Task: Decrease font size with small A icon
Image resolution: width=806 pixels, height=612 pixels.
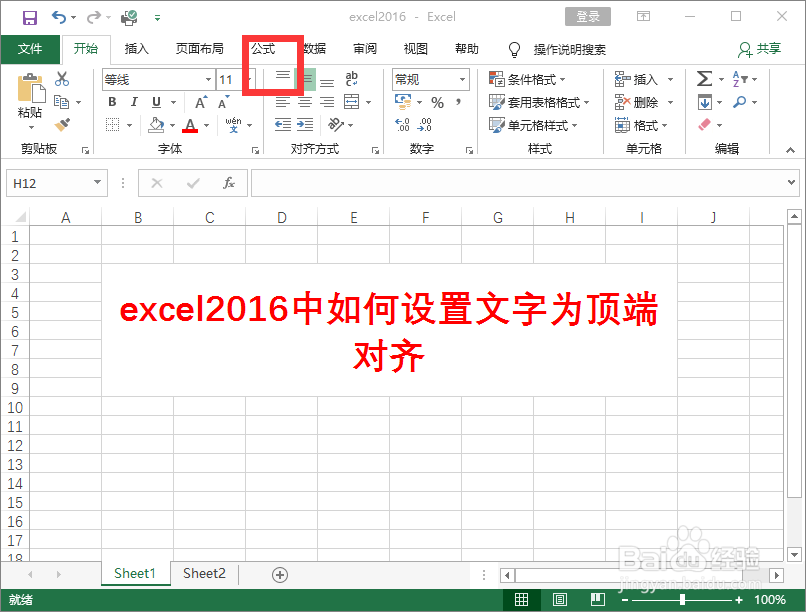Action: pos(223,102)
